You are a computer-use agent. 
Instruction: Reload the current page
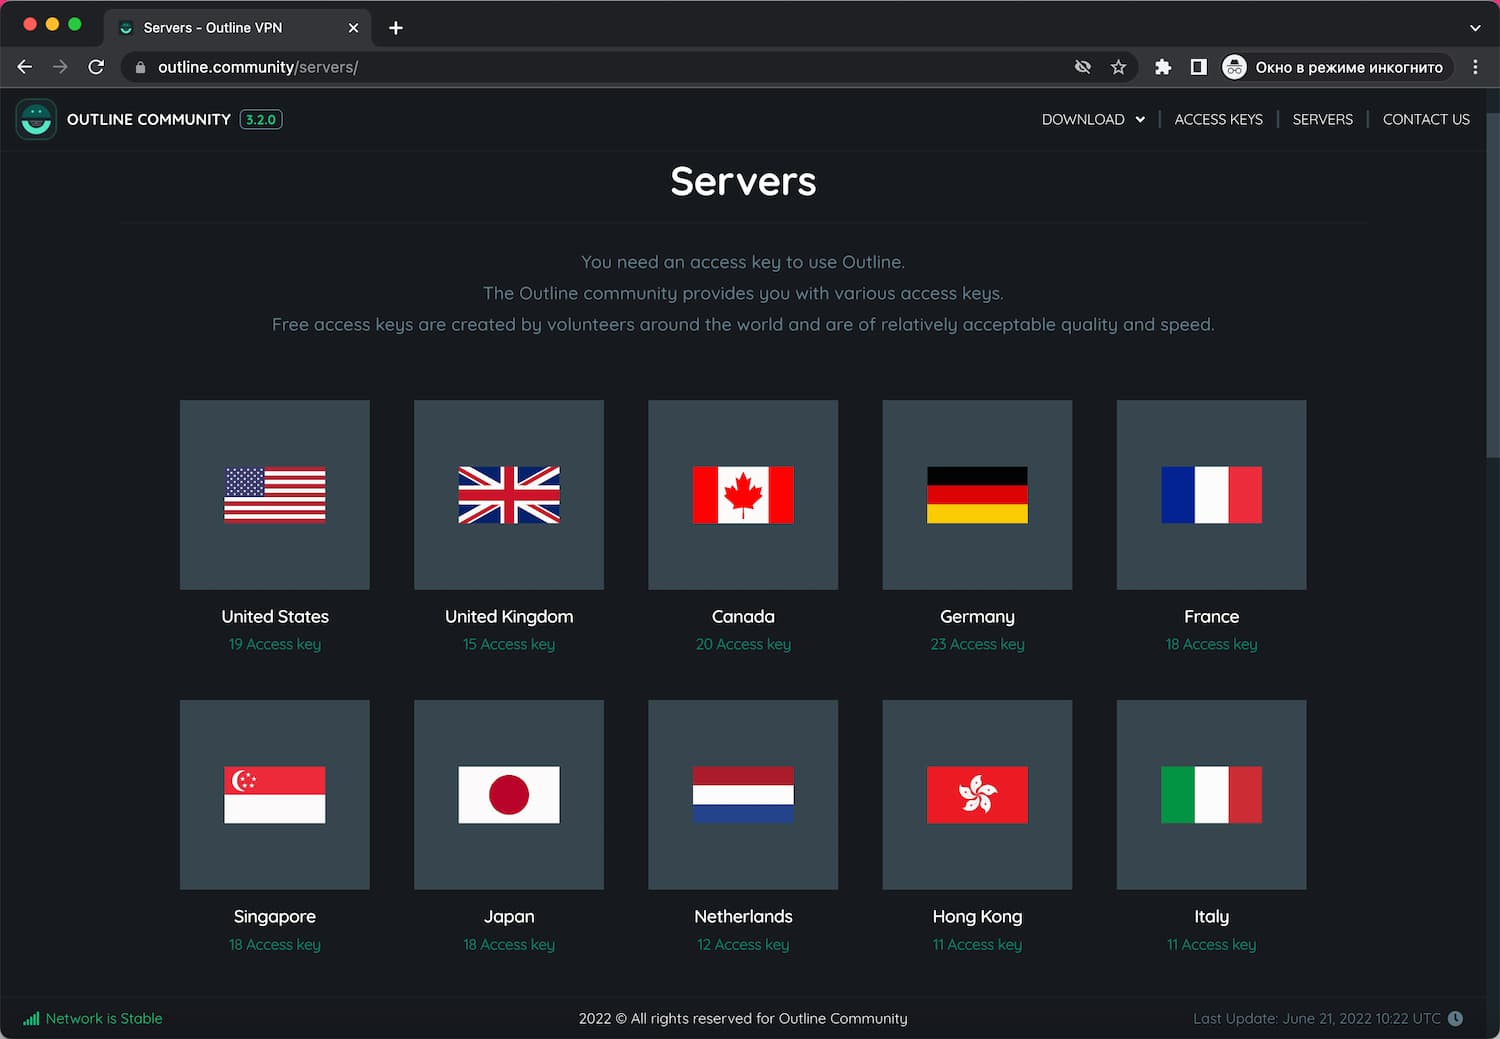pyautogui.click(x=96, y=67)
